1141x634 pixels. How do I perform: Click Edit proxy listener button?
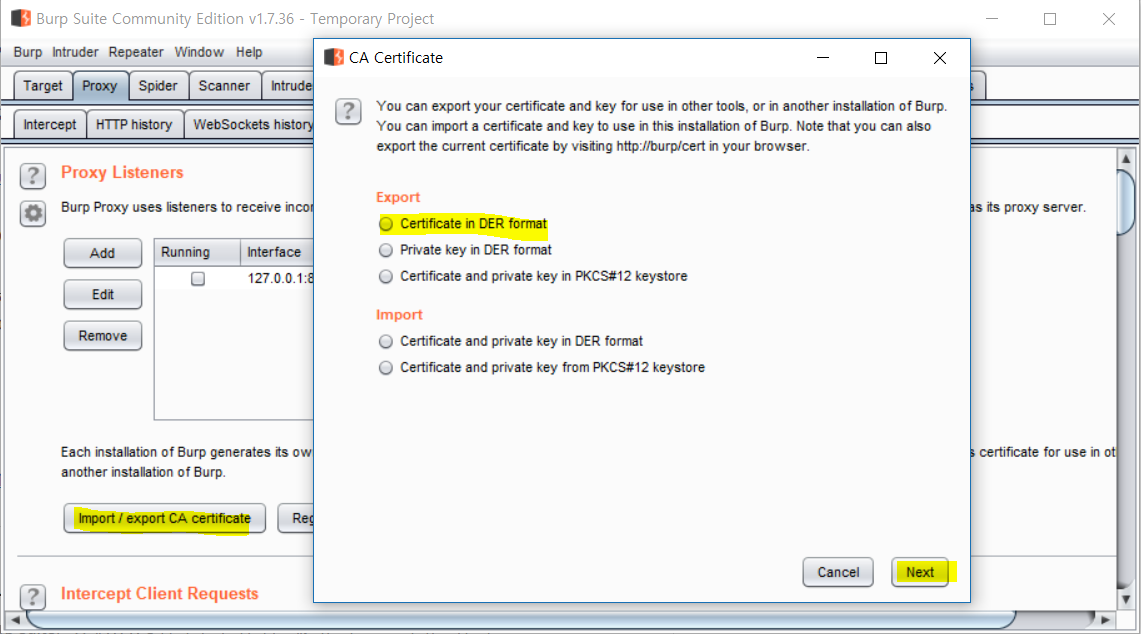(x=103, y=295)
